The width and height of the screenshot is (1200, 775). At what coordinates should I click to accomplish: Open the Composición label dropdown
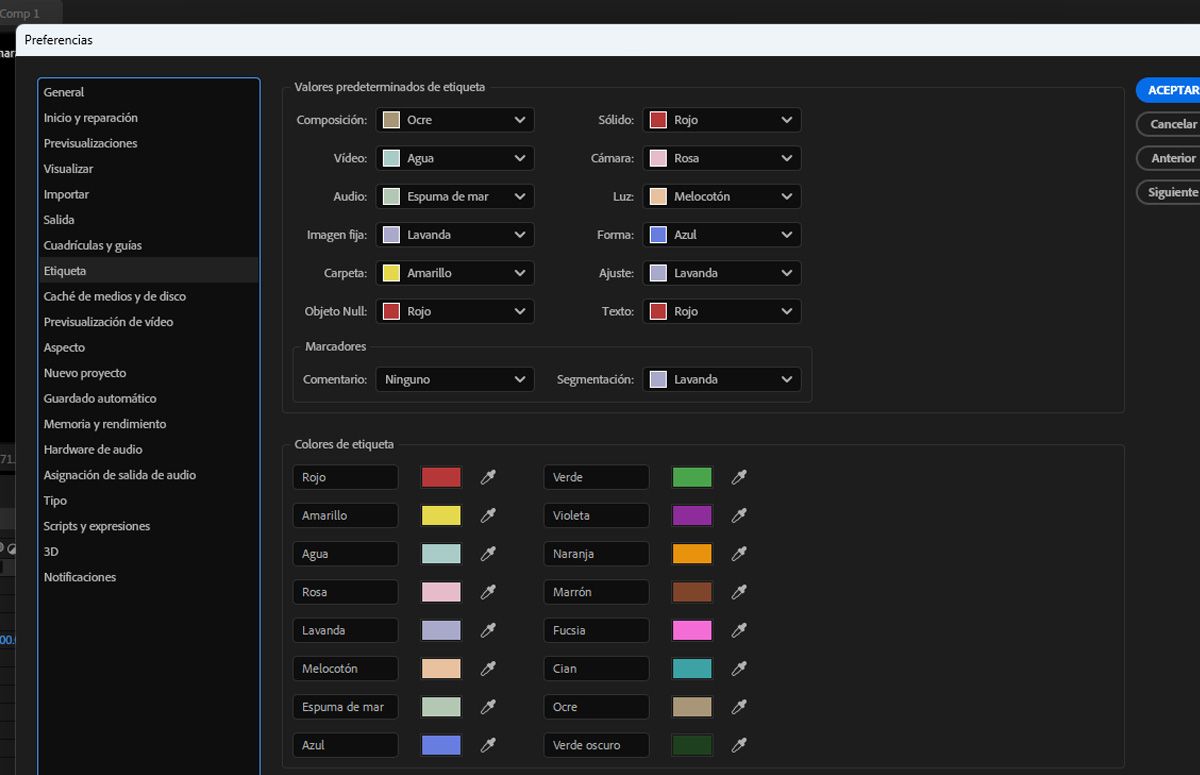[x=455, y=120]
